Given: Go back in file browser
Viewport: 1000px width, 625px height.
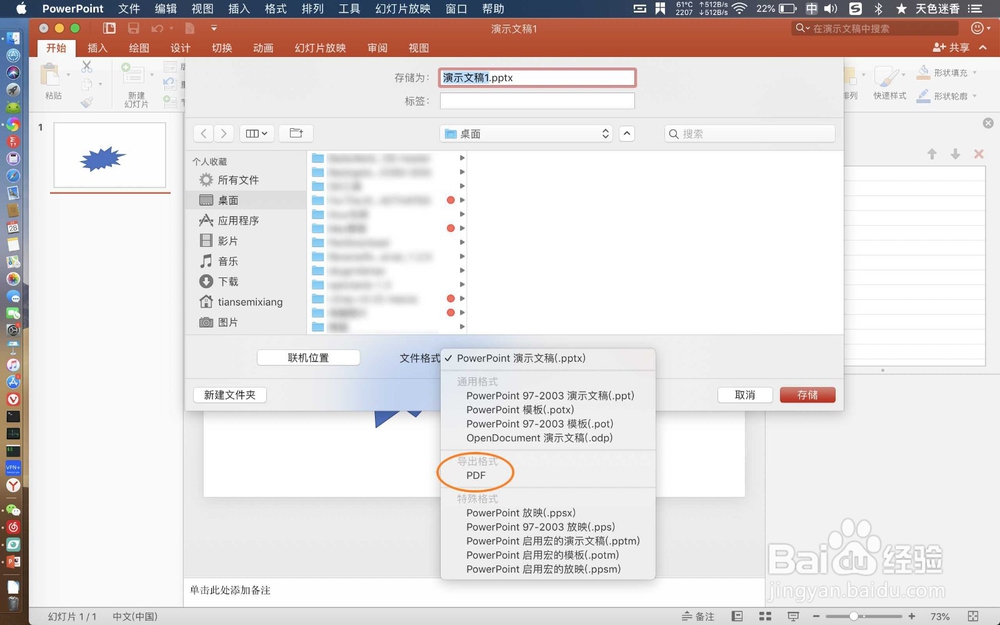Looking at the screenshot, I should click(203, 133).
